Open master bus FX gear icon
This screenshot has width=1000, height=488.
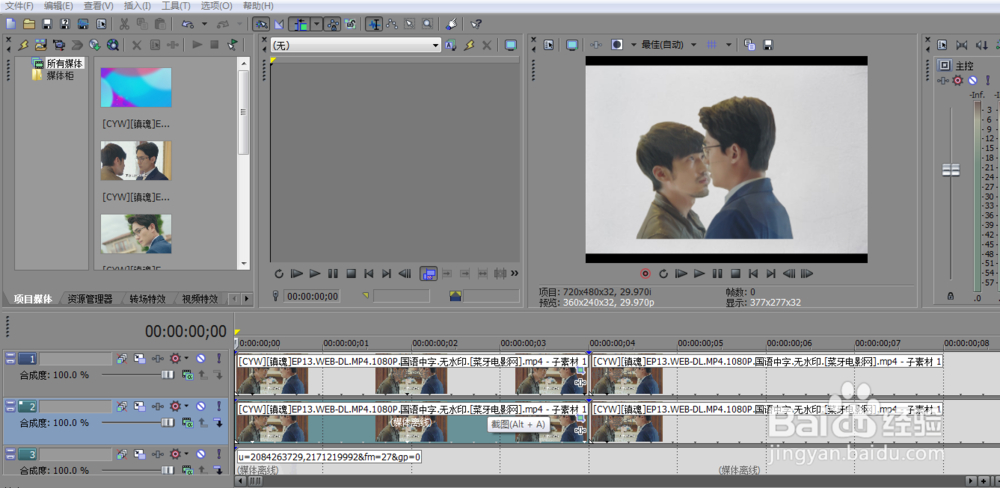(x=957, y=80)
